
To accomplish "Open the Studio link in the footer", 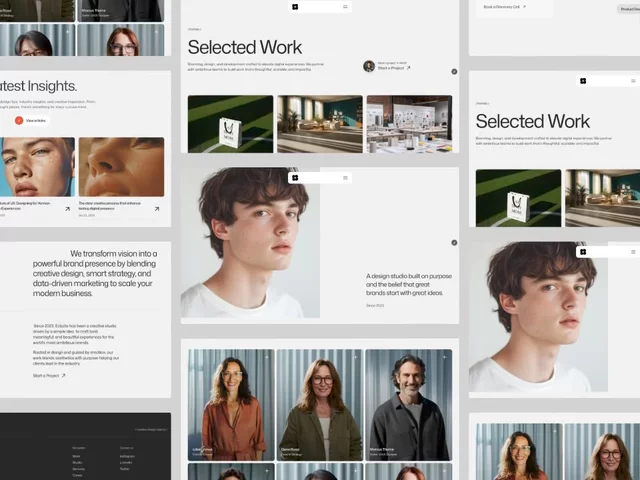I will (77, 462).
